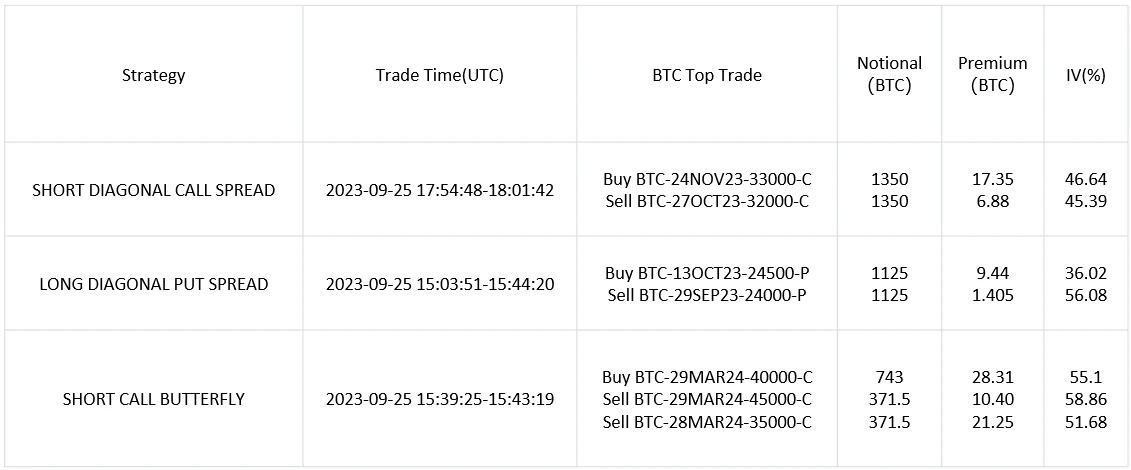Select the LONG DIAGONAL PUT SPREAD cell
Image resolution: width=1131 pixels, height=470 pixels.
(x=154, y=285)
